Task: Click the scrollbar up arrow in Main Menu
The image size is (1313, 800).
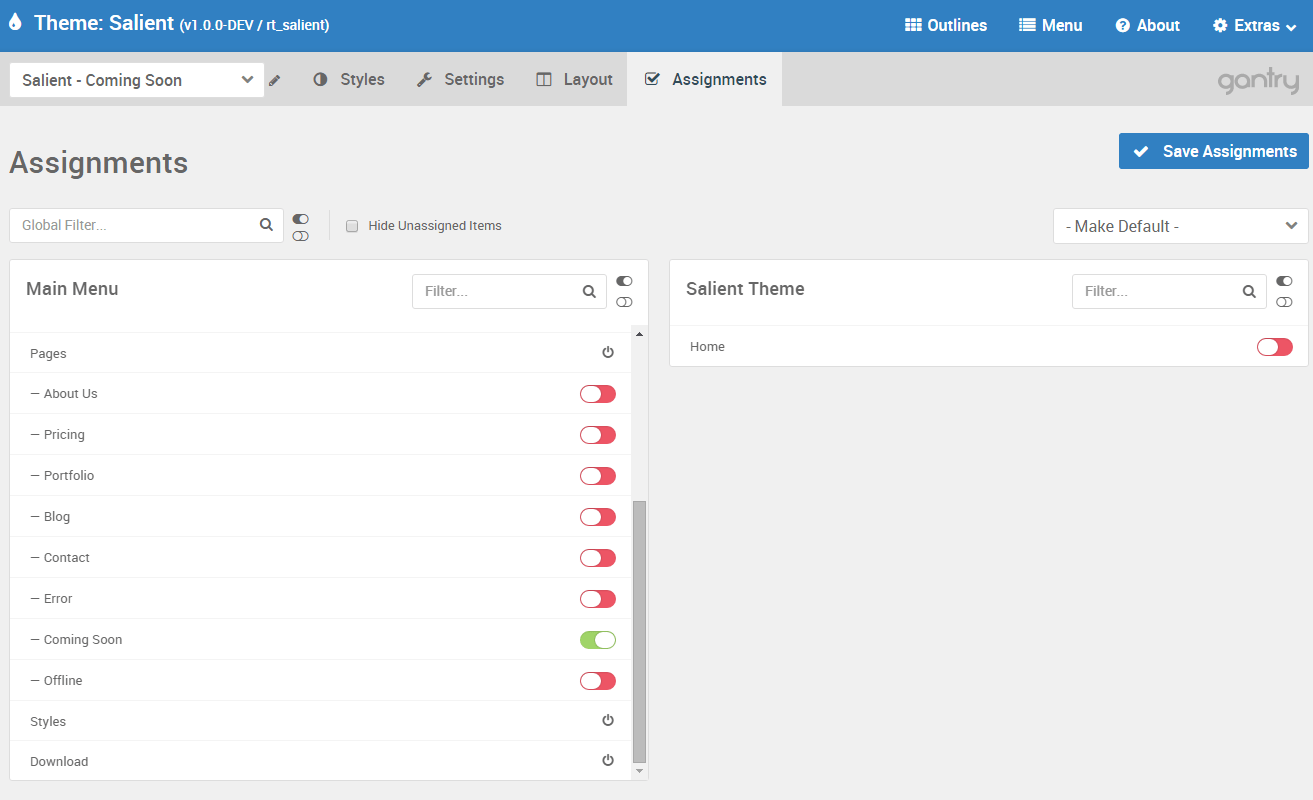Action: 640,334
